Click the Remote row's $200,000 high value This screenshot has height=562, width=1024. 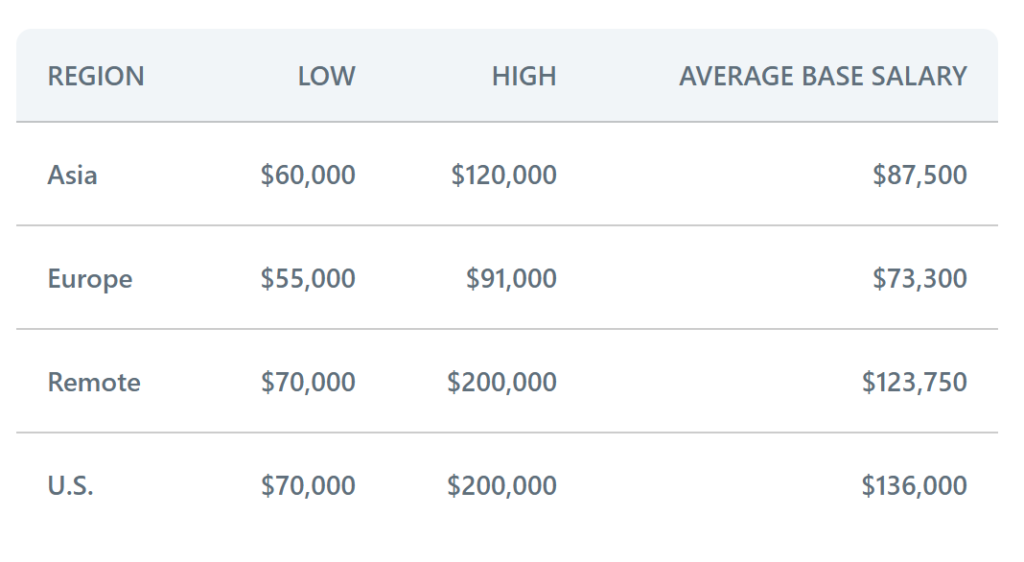click(x=502, y=382)
